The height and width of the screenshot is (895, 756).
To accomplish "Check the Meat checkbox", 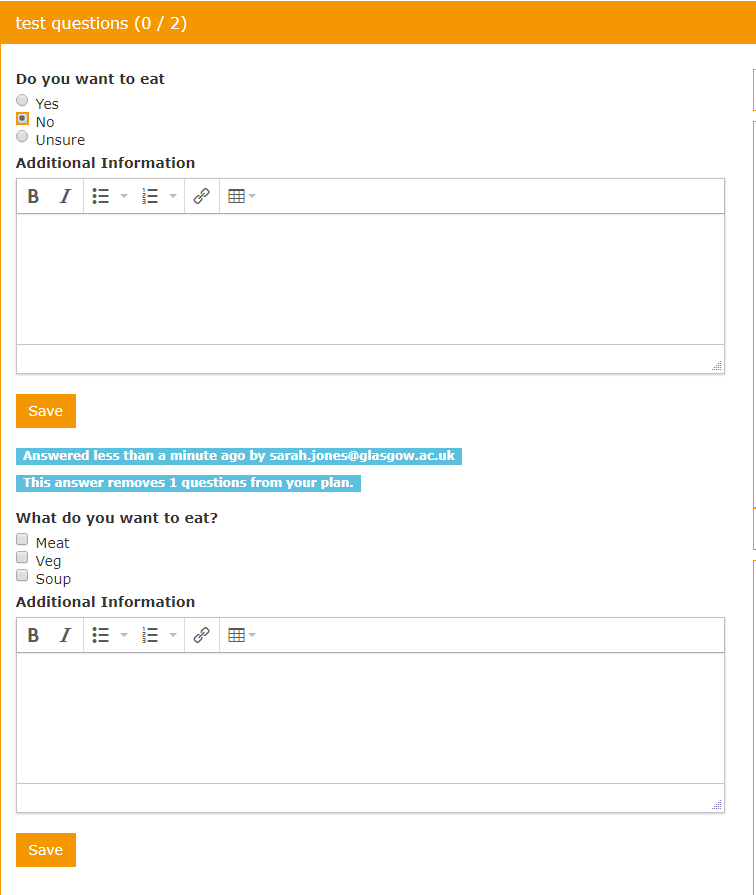I will (x=22, y=539).
